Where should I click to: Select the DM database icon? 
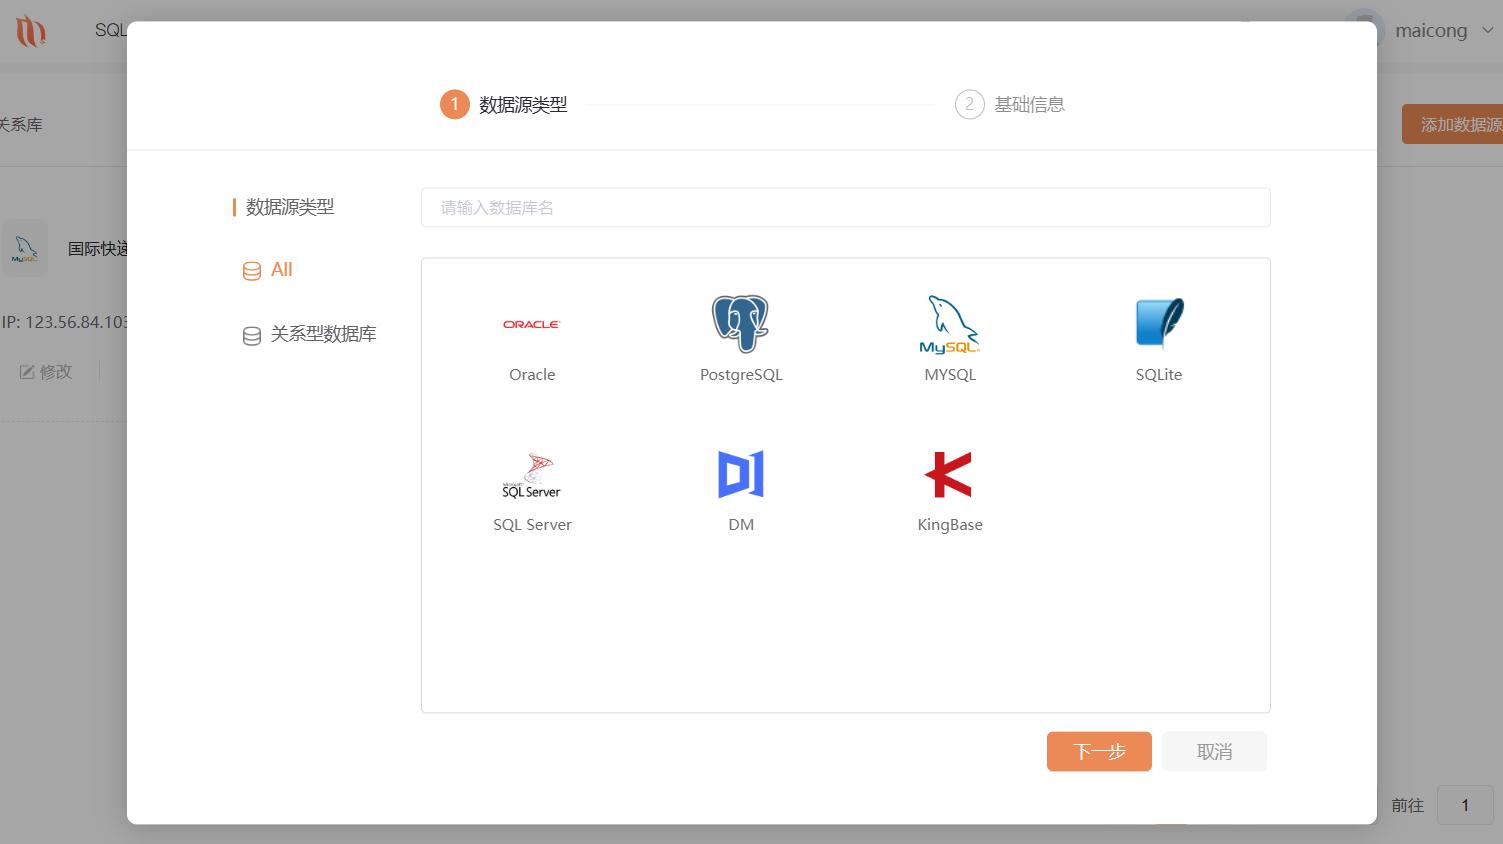[741, 474]
